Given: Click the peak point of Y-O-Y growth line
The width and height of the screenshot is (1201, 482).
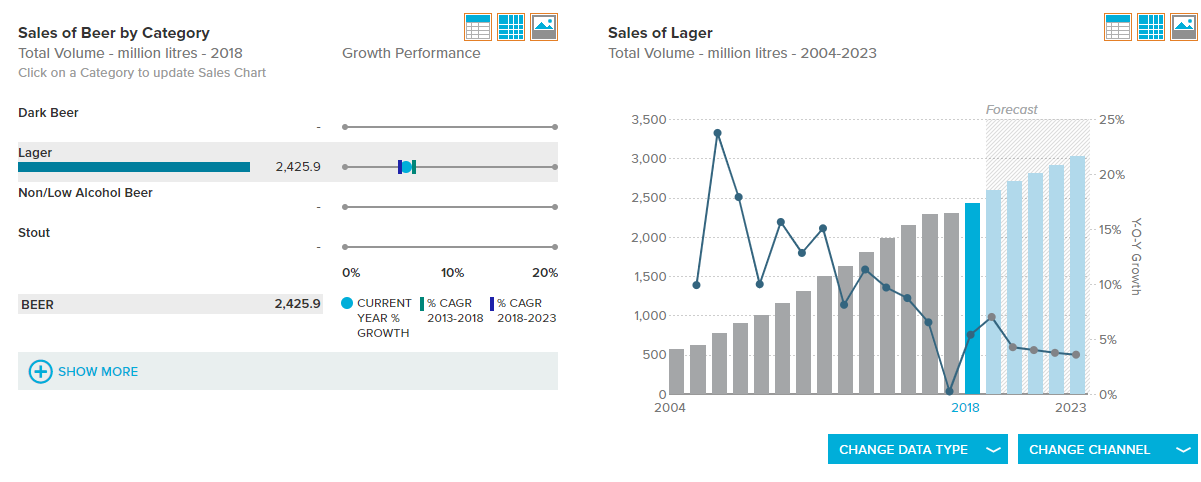Looking at the screenshot, I should tap(717, 132).
